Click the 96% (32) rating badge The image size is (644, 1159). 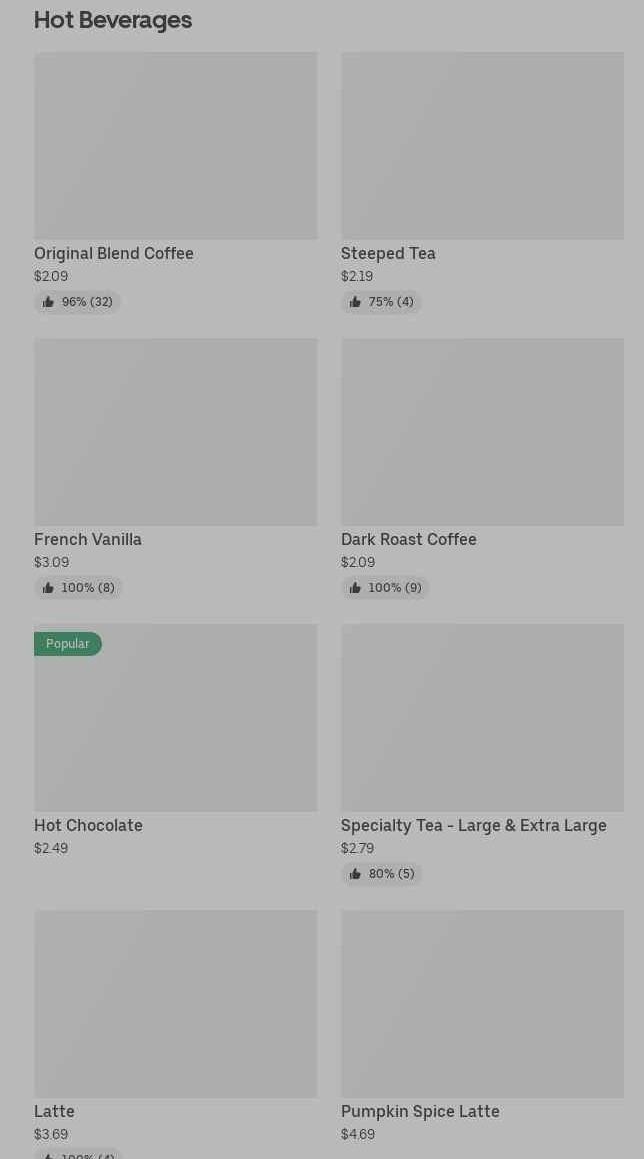(x=78, y=302)
